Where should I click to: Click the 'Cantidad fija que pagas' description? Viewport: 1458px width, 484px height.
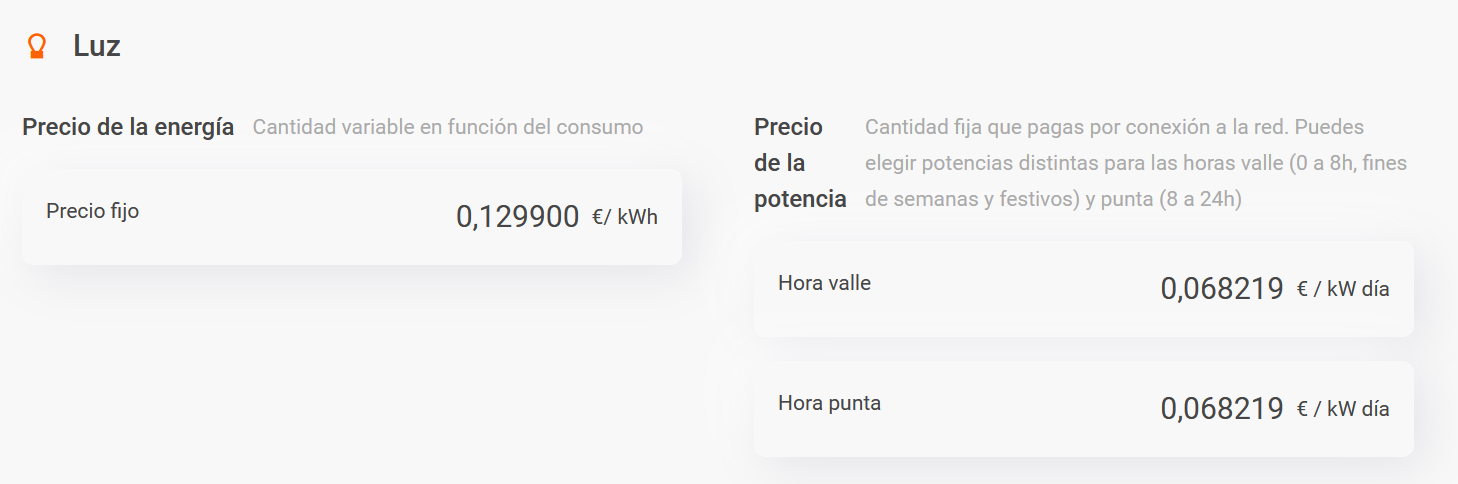[x=1136, y=163]
